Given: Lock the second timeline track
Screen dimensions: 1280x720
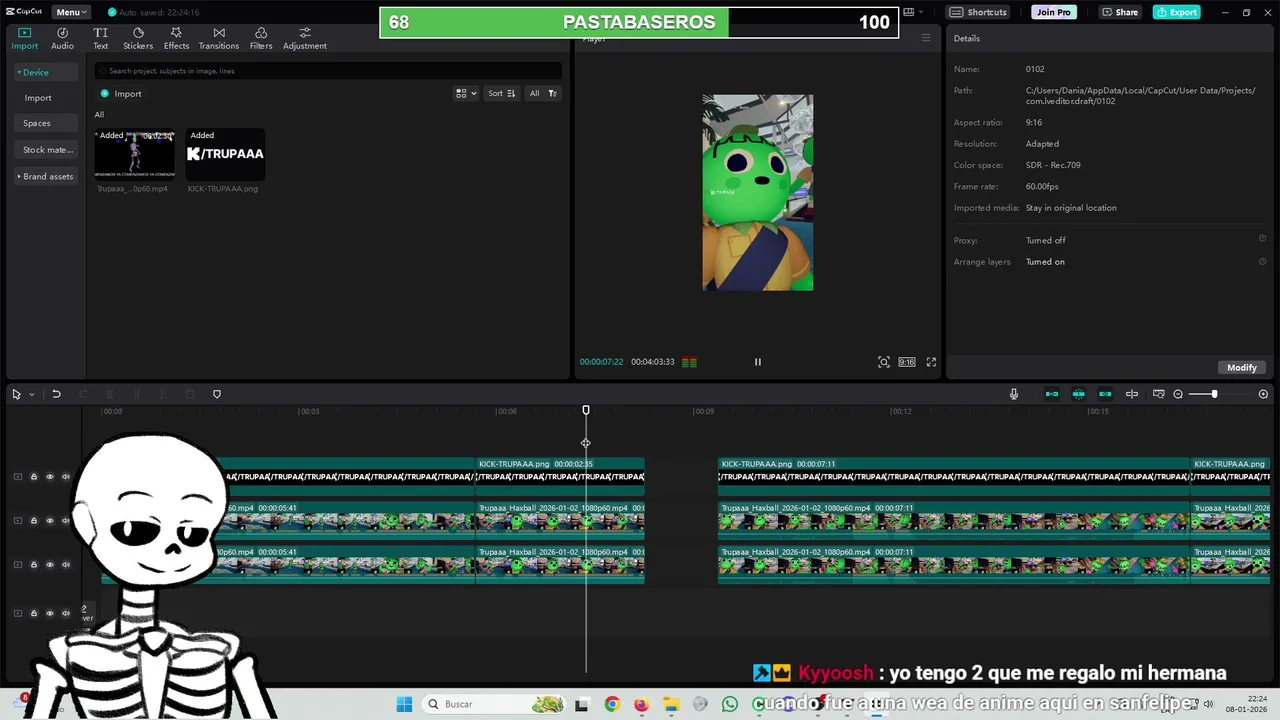Looking at the screenshot, I should point(33,520).
